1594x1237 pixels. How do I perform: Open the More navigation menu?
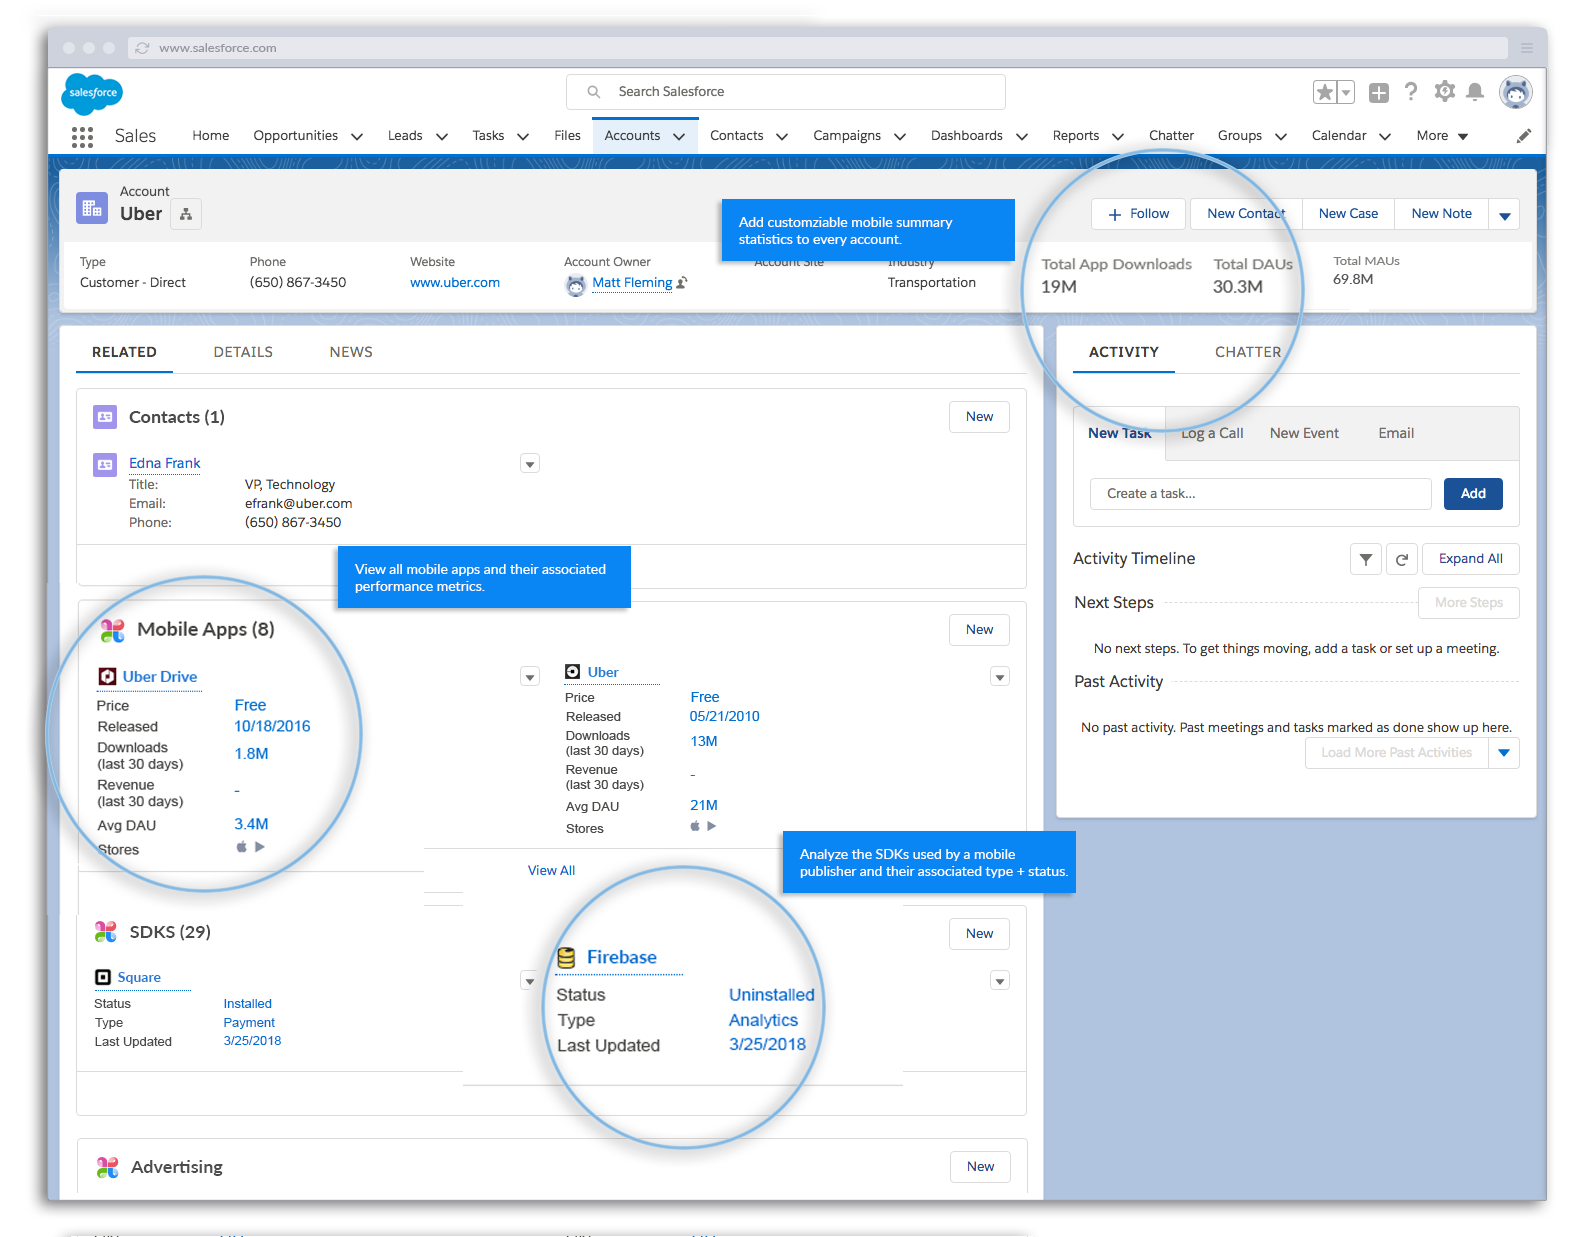1441,136
